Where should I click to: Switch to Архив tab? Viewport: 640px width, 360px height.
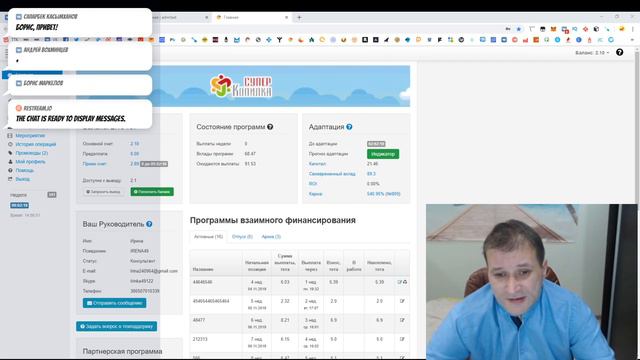click(x=271, y=237)
